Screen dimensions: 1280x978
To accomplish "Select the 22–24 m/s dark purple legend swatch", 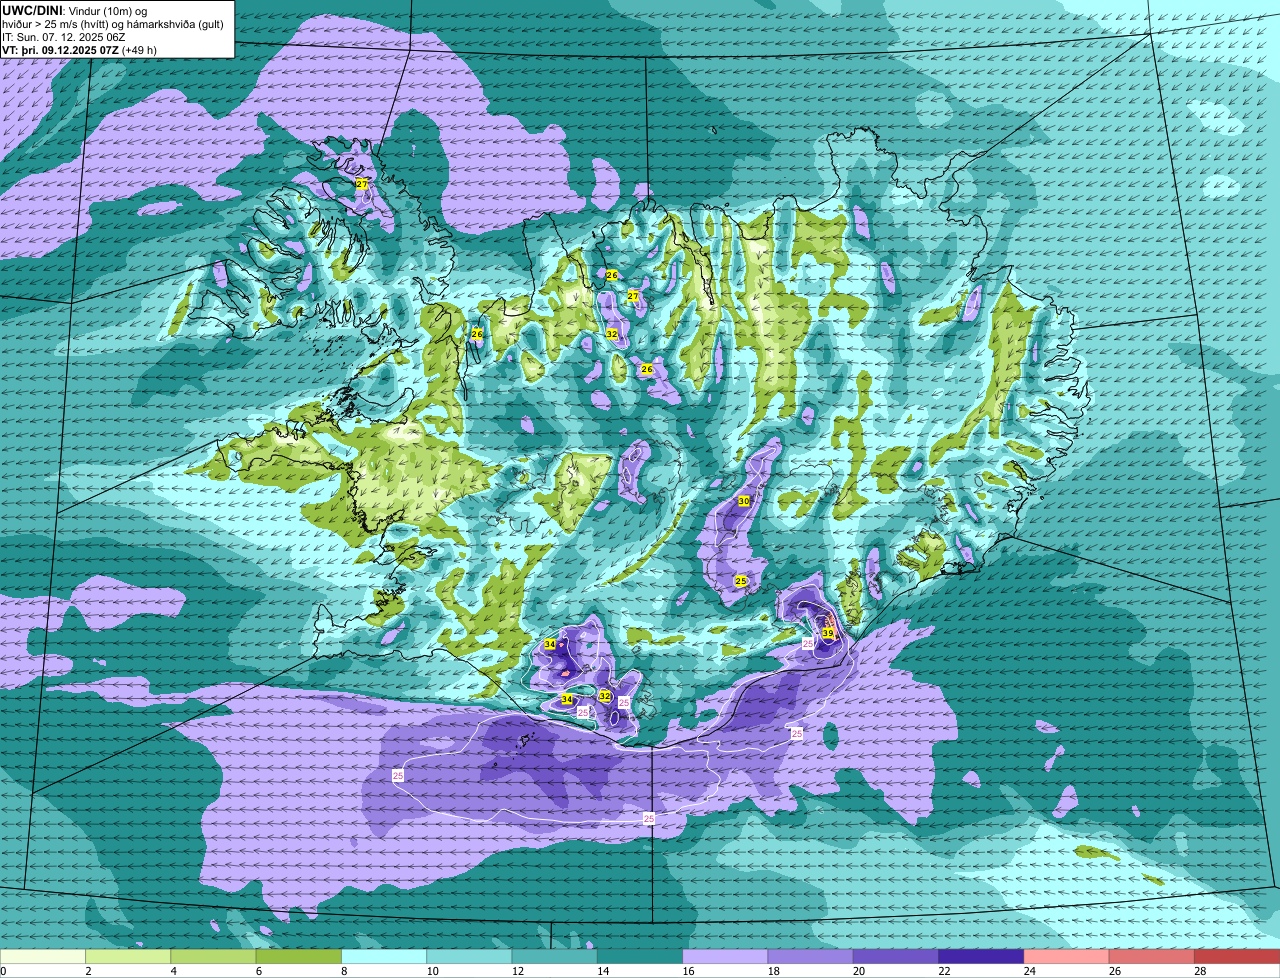I will [x=981, y=956].
